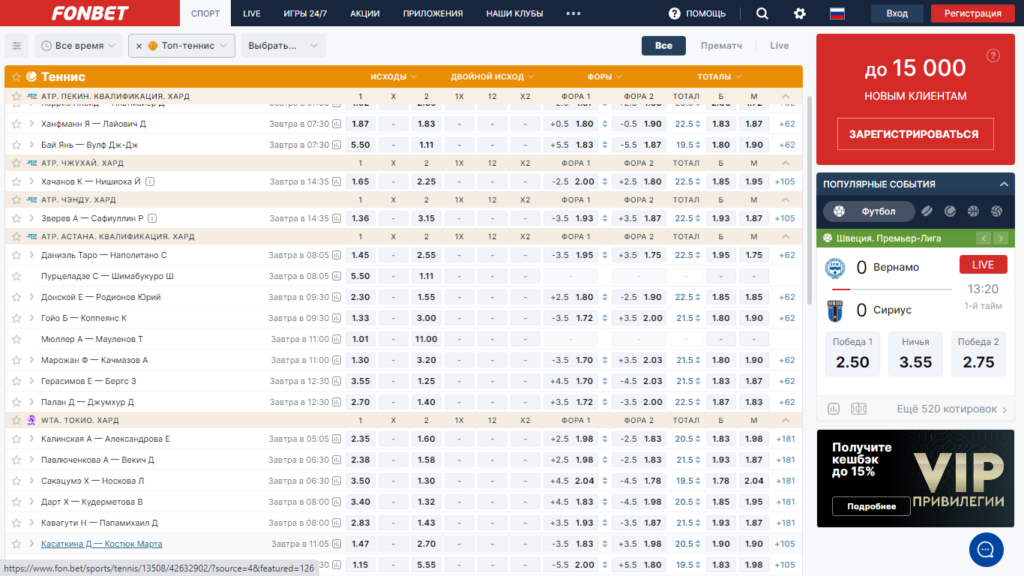Adjust handicap stepper for Ханфманн Я — Лайович Д
The image size is (1024, 576).
(605, 124)
